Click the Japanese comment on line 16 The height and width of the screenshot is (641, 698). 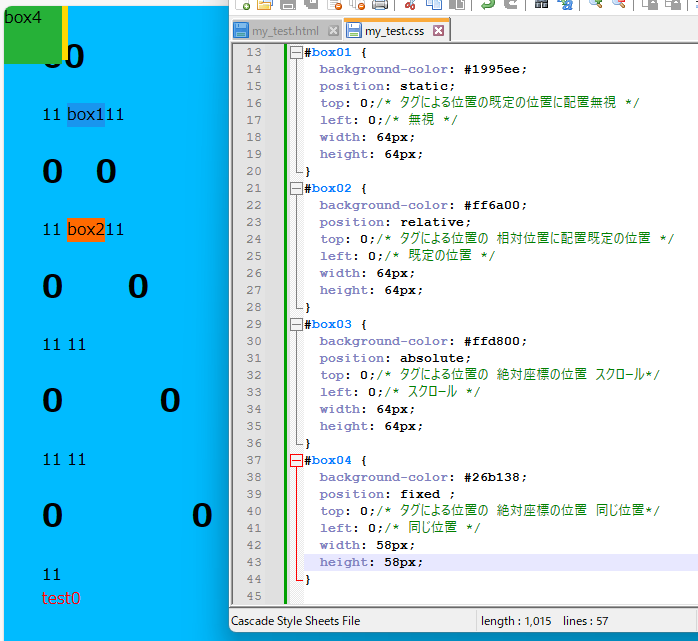point(507,103)
